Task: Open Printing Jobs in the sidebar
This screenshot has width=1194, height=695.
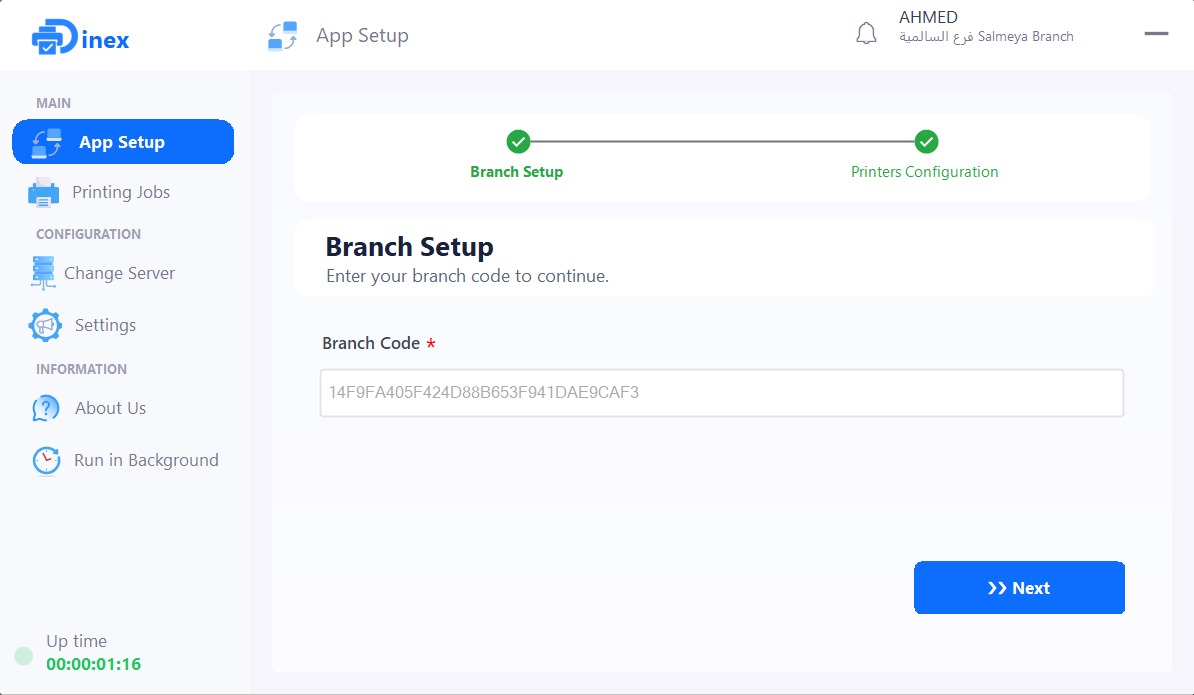Action: tap(121, 193)
